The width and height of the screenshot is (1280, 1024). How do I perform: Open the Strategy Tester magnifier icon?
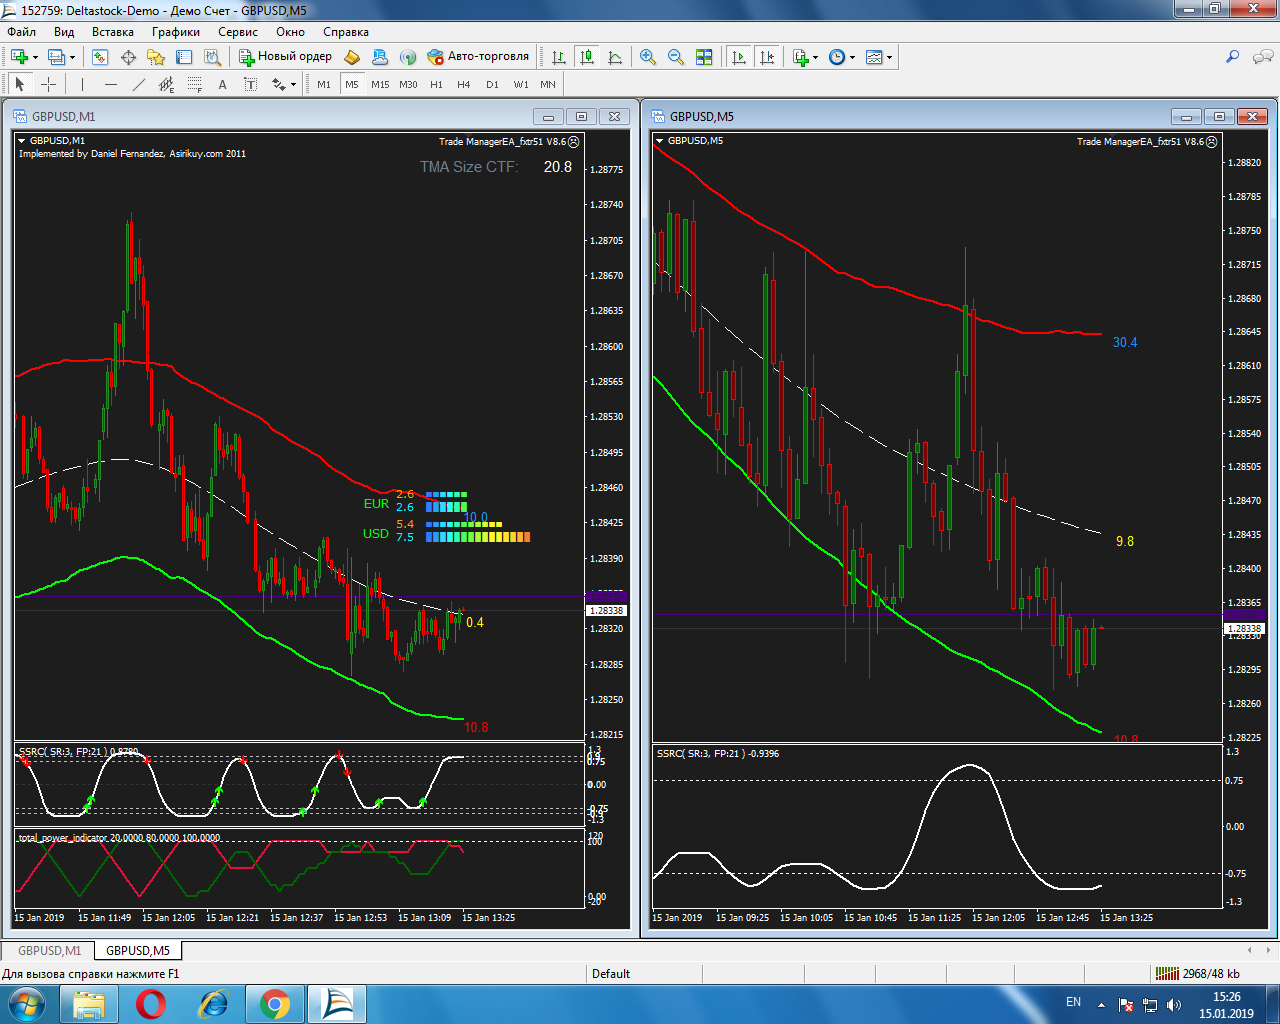click(x=212, y=57)
